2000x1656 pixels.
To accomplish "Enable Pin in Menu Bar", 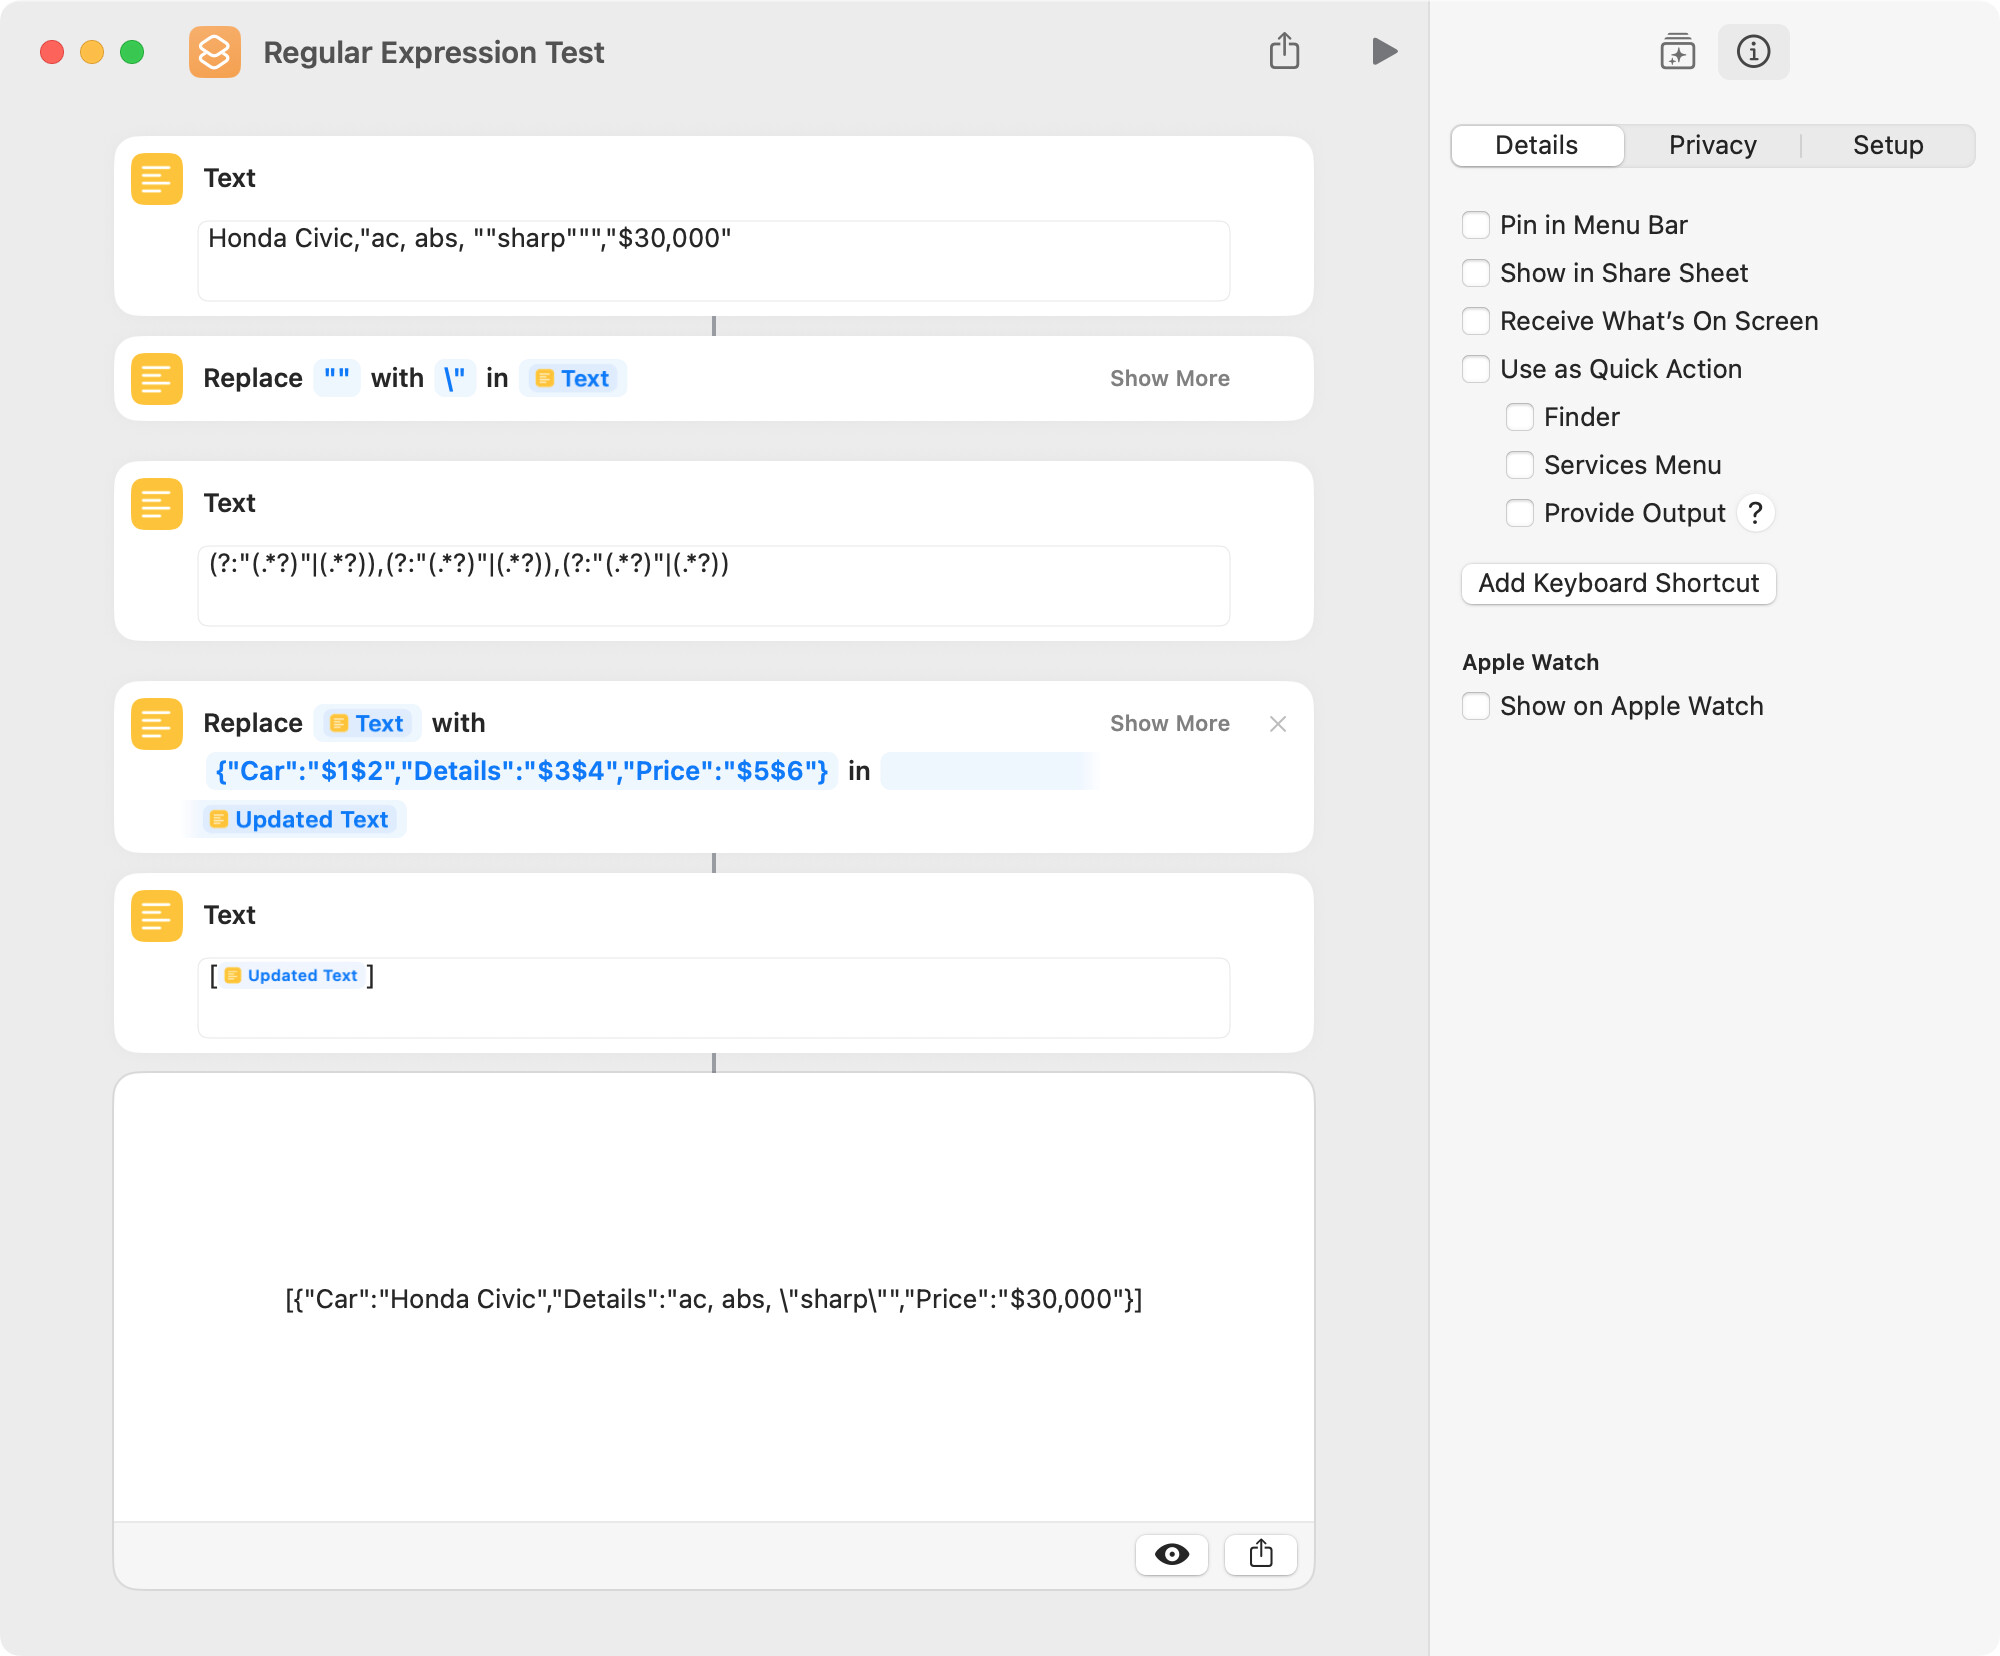I will [1476, 225].
